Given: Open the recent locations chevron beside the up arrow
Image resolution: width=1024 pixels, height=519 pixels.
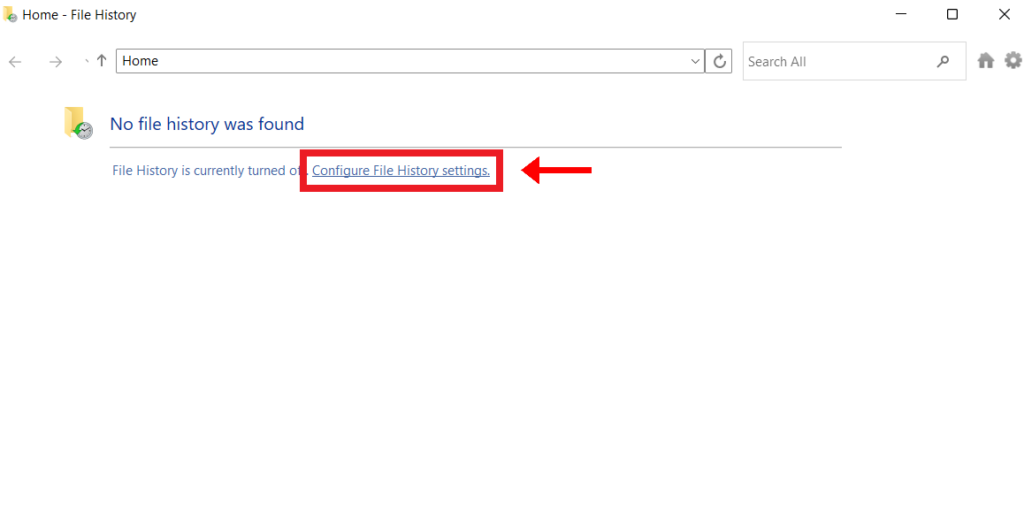Looking at the screenshot, I should [85, 61].
